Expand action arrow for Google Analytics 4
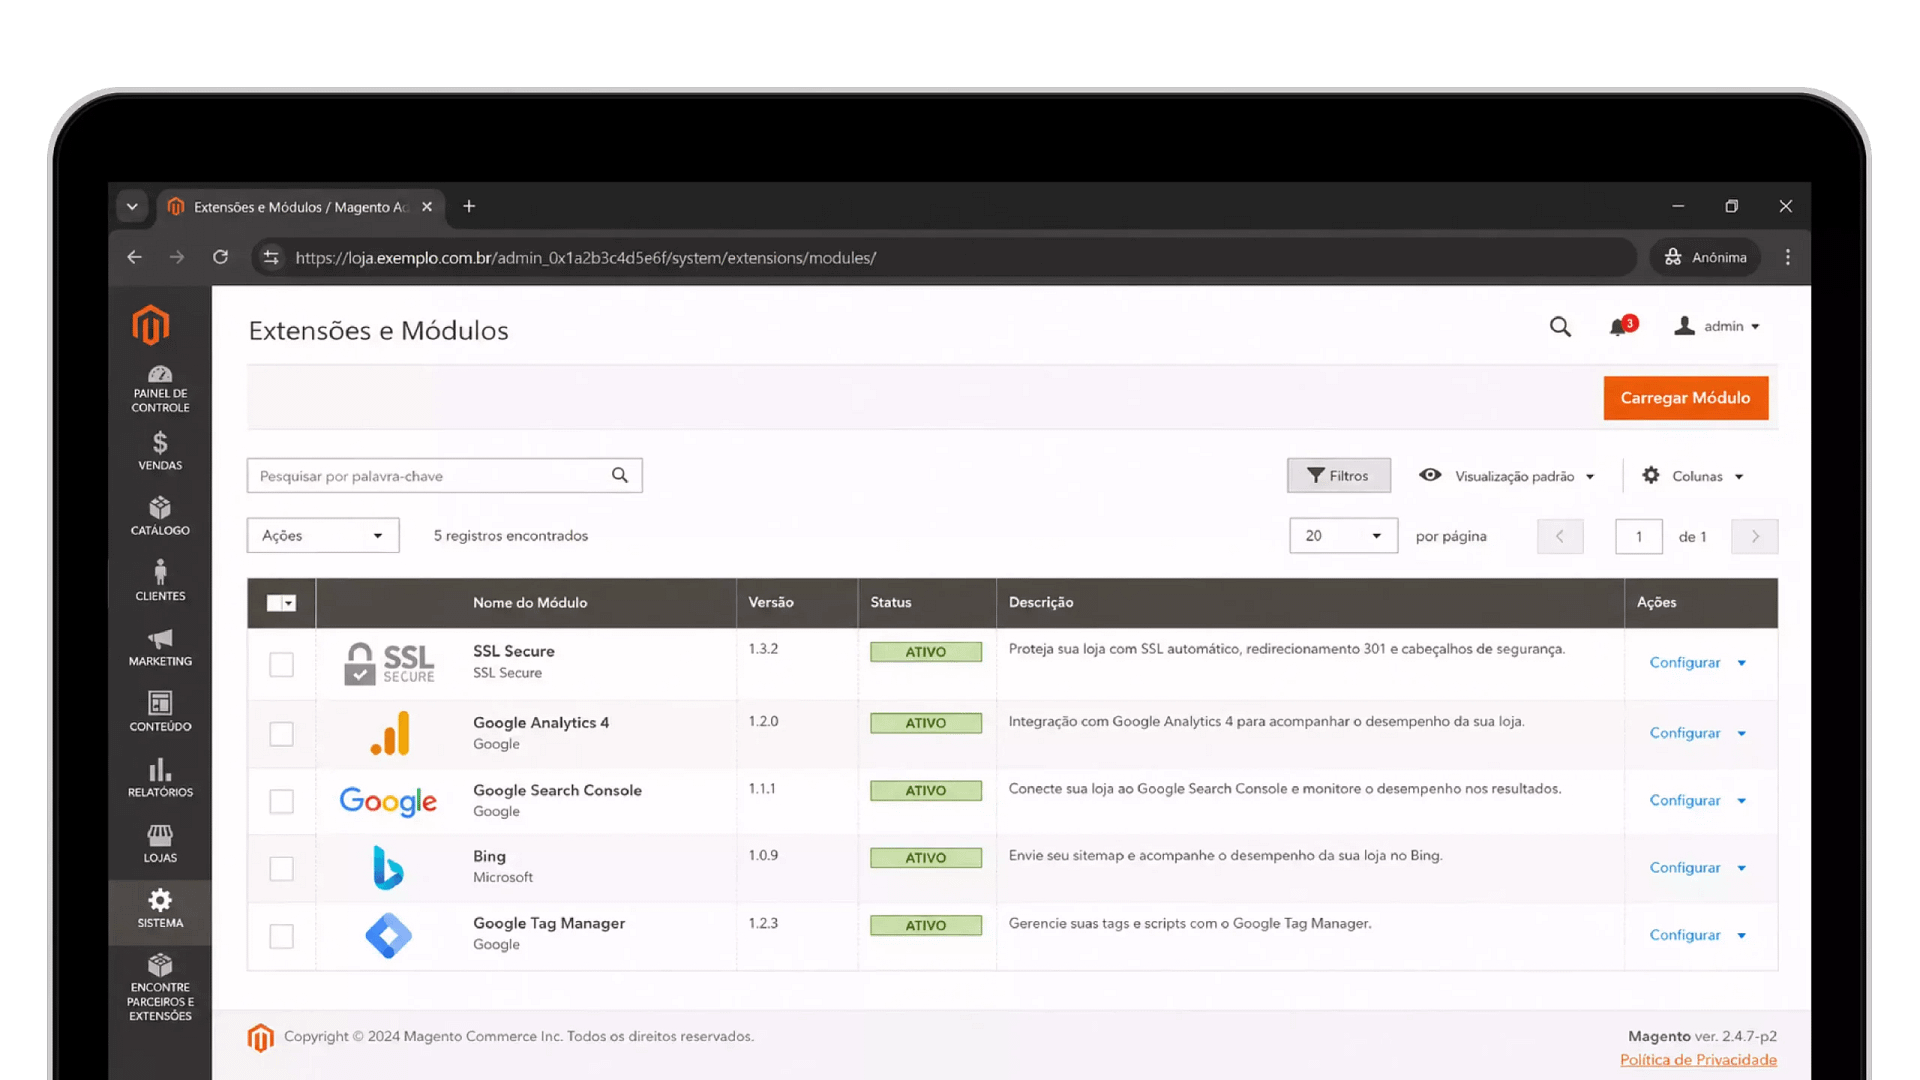Image resolution: width=1920 pixels, height=1080 pixels. [x=1742, y=733]
